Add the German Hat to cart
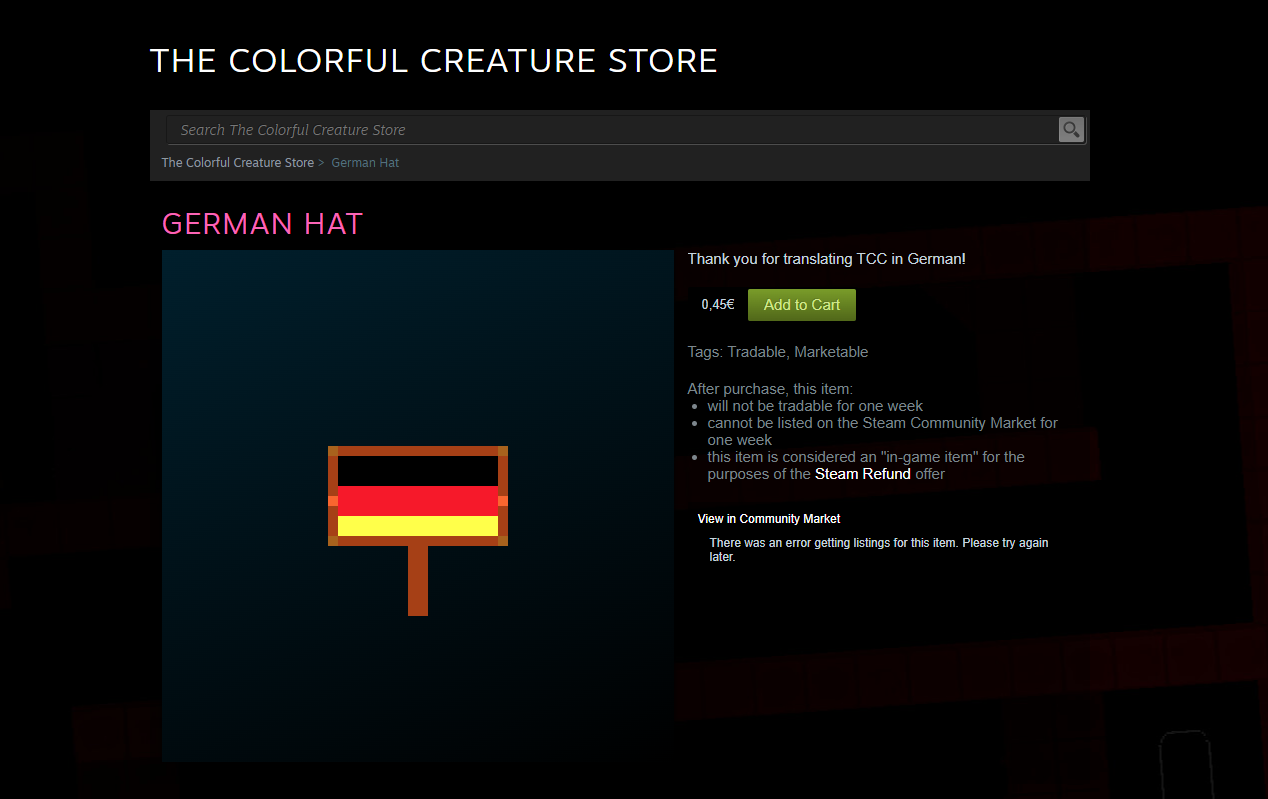The height and width of the screenshot is (799, 1268). point(802,305)
